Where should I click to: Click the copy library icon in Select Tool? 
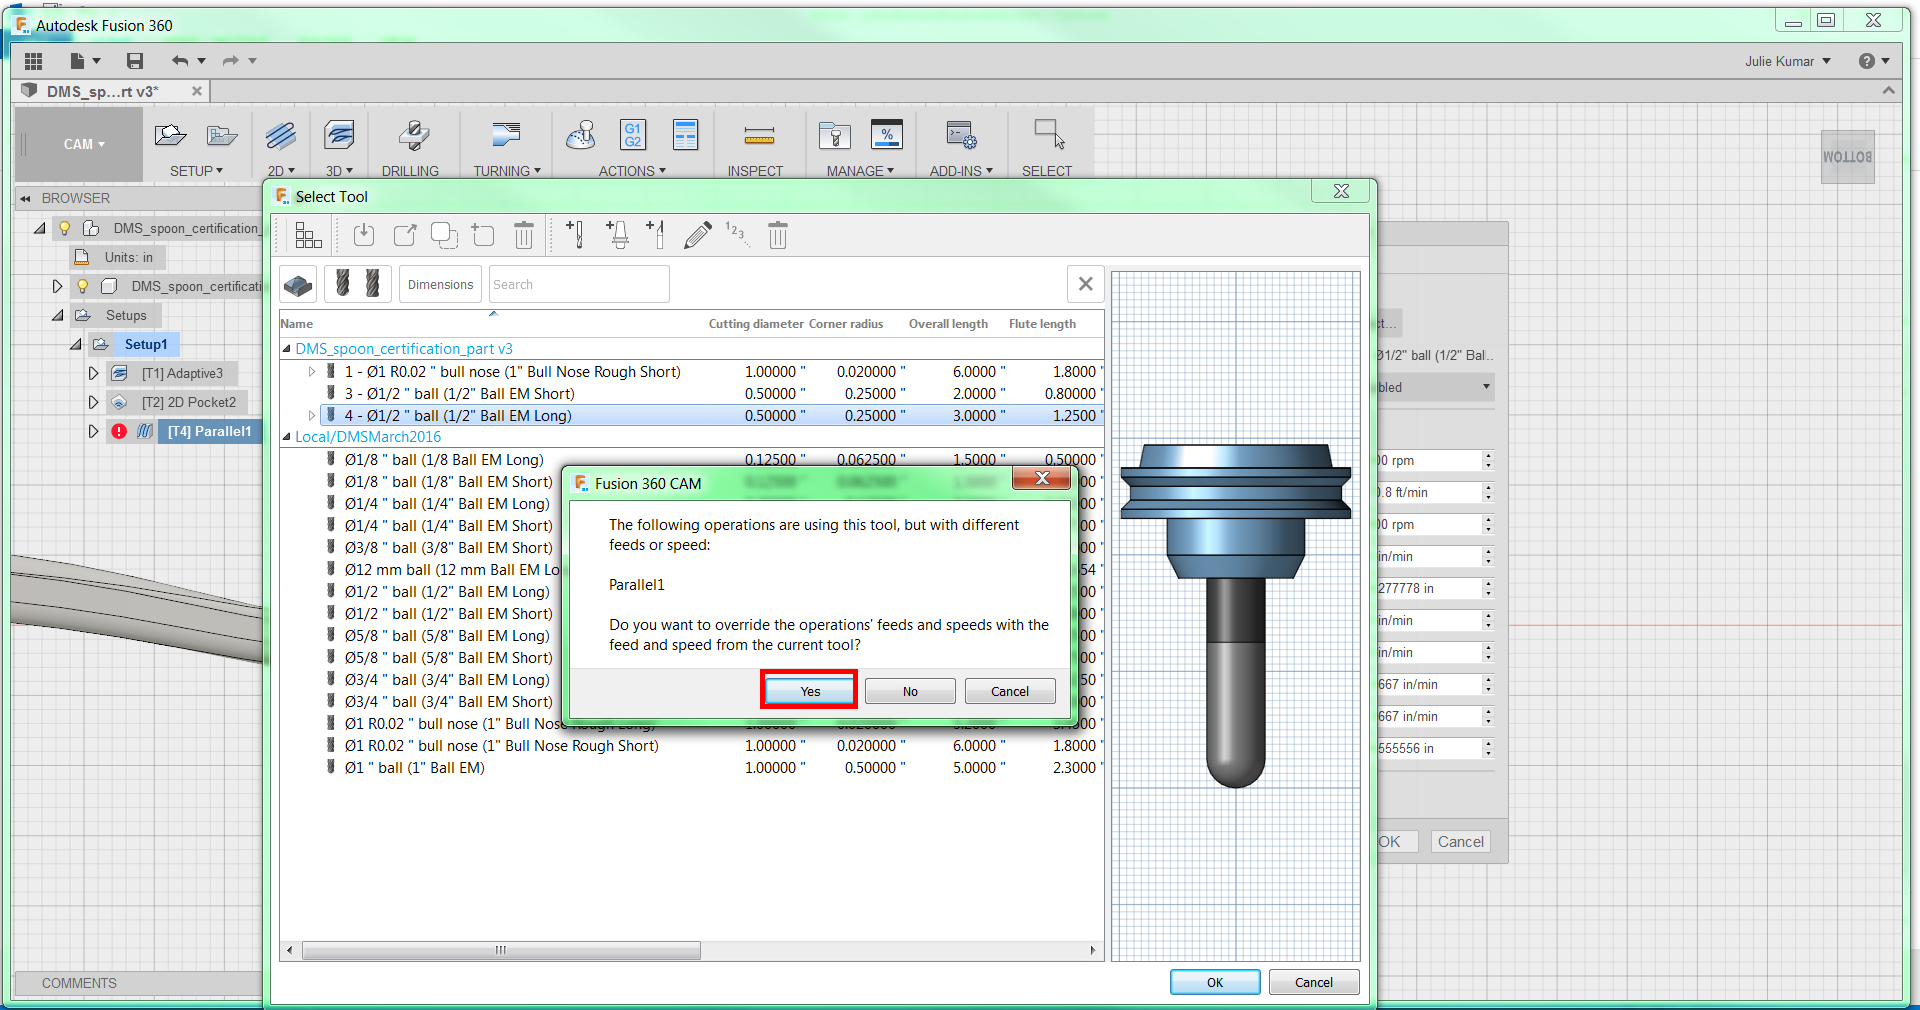tap(444, 236)
